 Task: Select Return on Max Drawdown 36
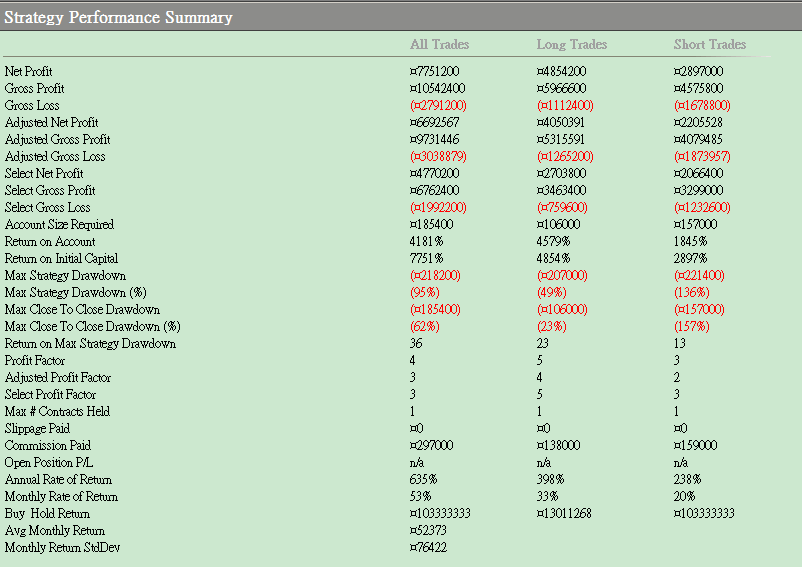pyautogui.click(x=416, y=343)
